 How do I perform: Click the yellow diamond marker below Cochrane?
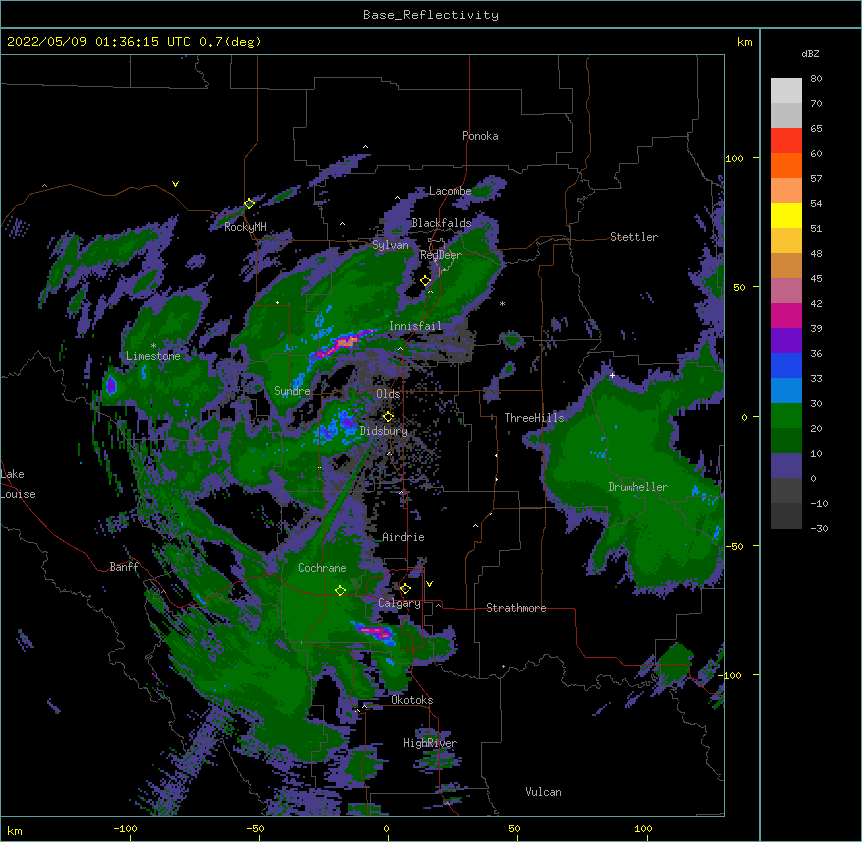click(x=340, y=590)
